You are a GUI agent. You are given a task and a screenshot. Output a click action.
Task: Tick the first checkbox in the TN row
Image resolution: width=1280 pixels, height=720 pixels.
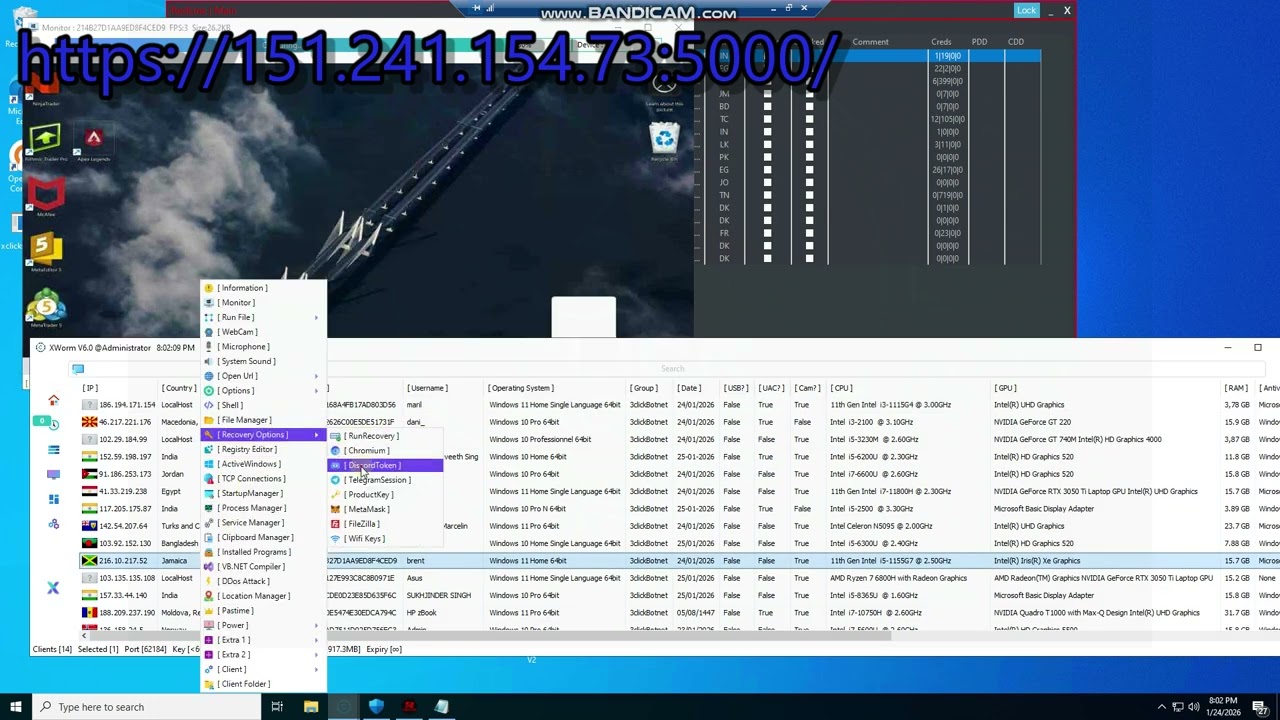click(x=768, y=195)
